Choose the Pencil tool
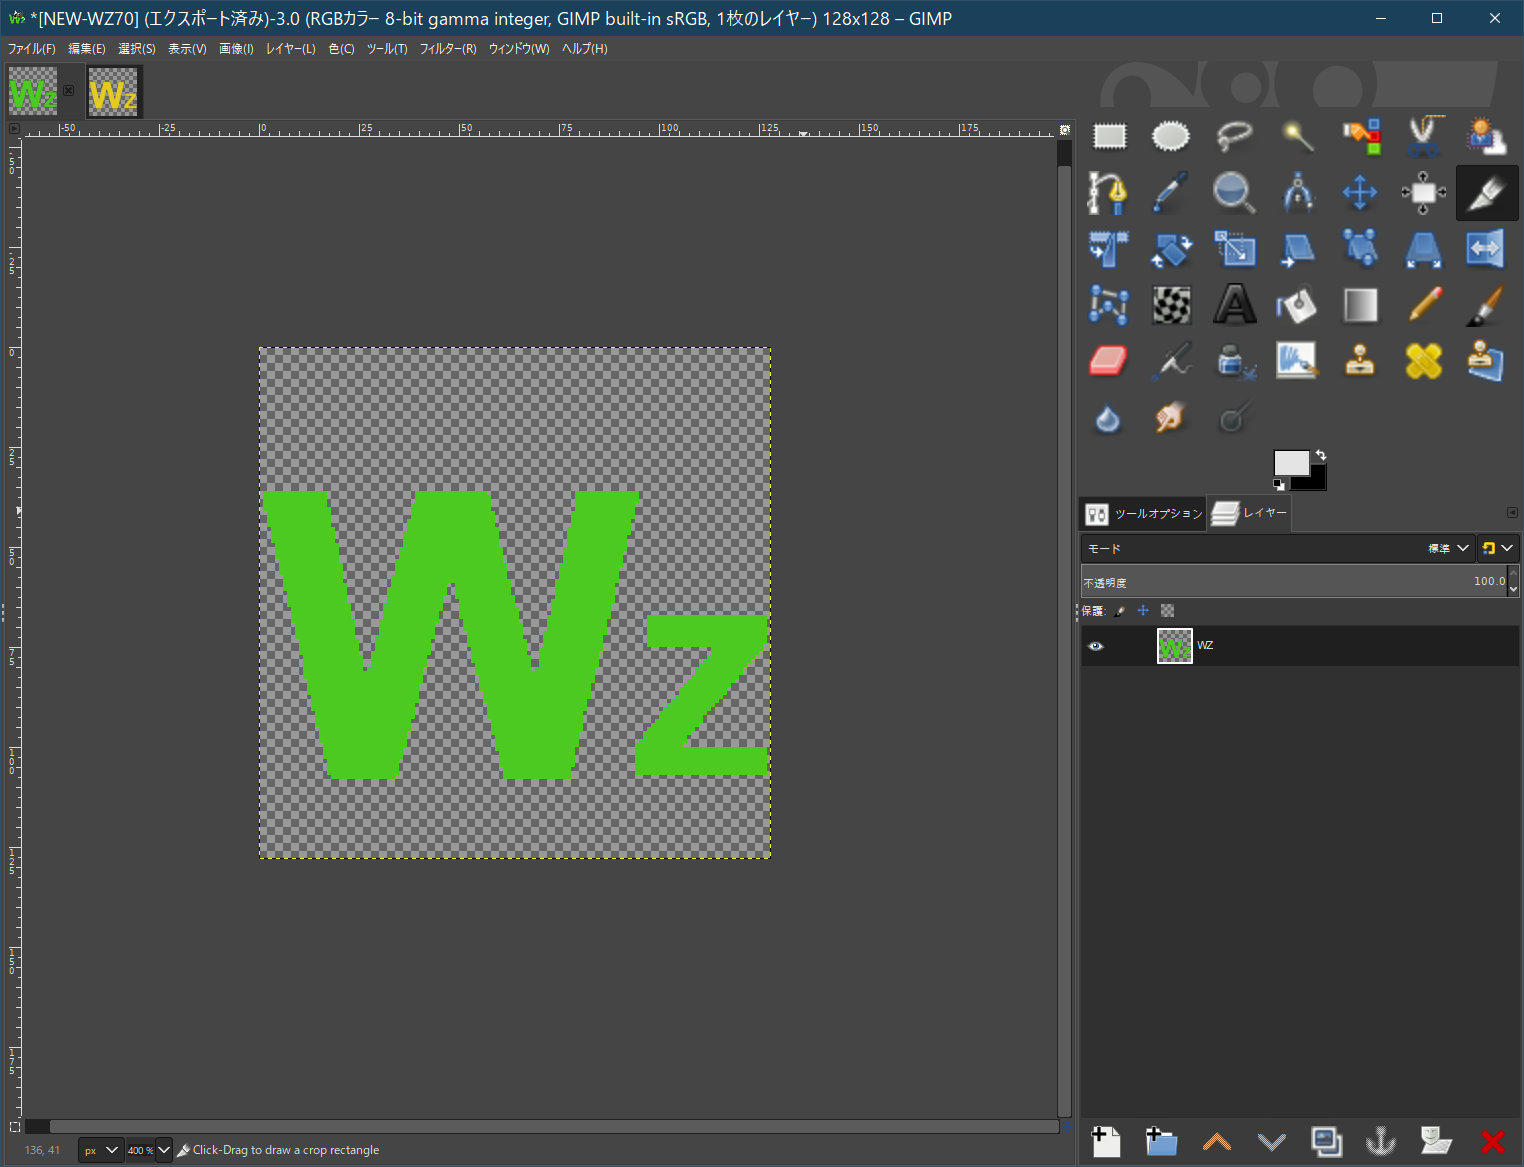 pyautogui.click(x=1424, y=305)
